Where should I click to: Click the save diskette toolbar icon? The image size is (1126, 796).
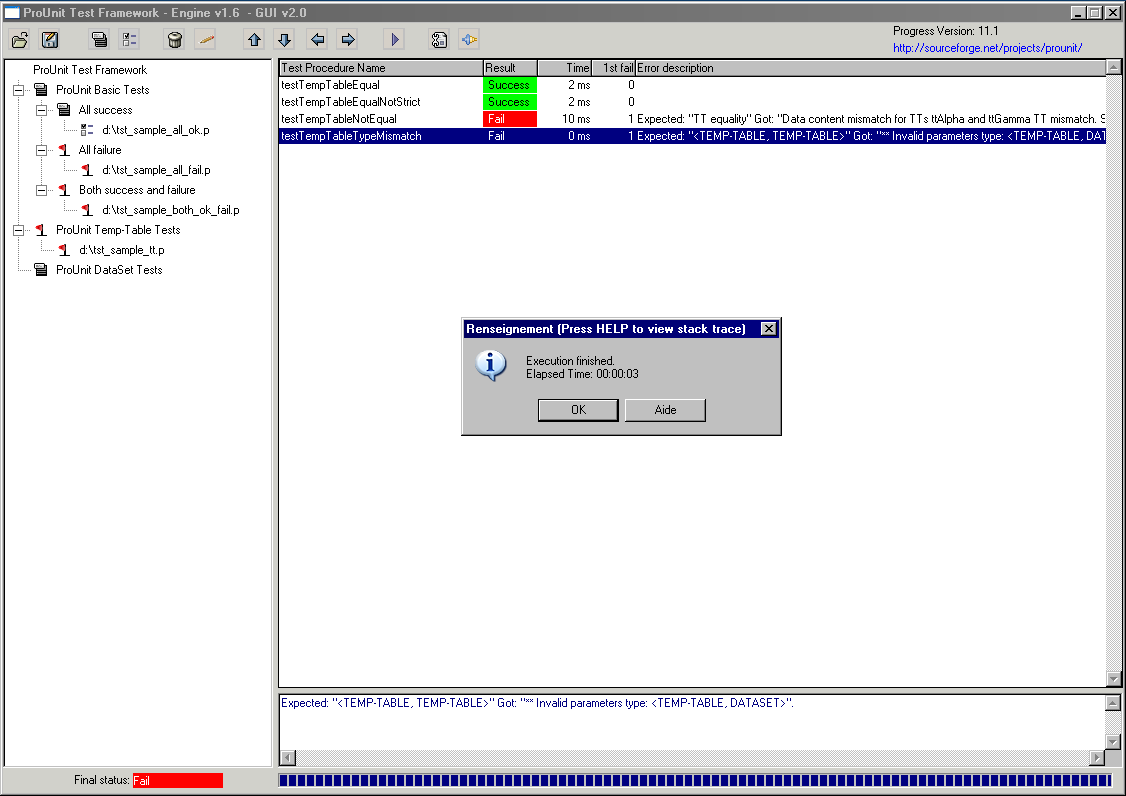[x=50, y=40]
